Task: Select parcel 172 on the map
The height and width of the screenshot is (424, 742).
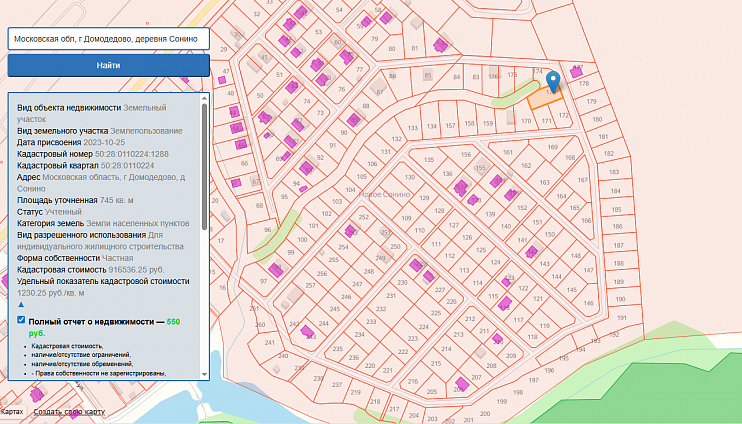Action: pyautogui.click(x=563, y=115)
